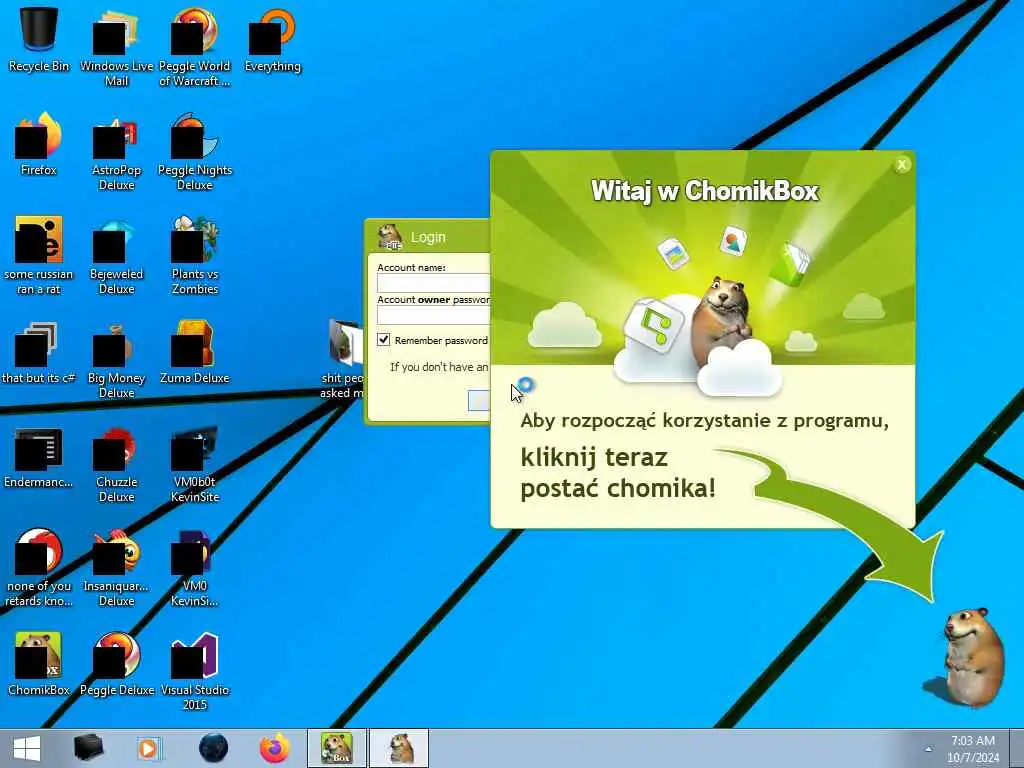Launch Visual Studio 2015 shortcut

tap(195, 671)
